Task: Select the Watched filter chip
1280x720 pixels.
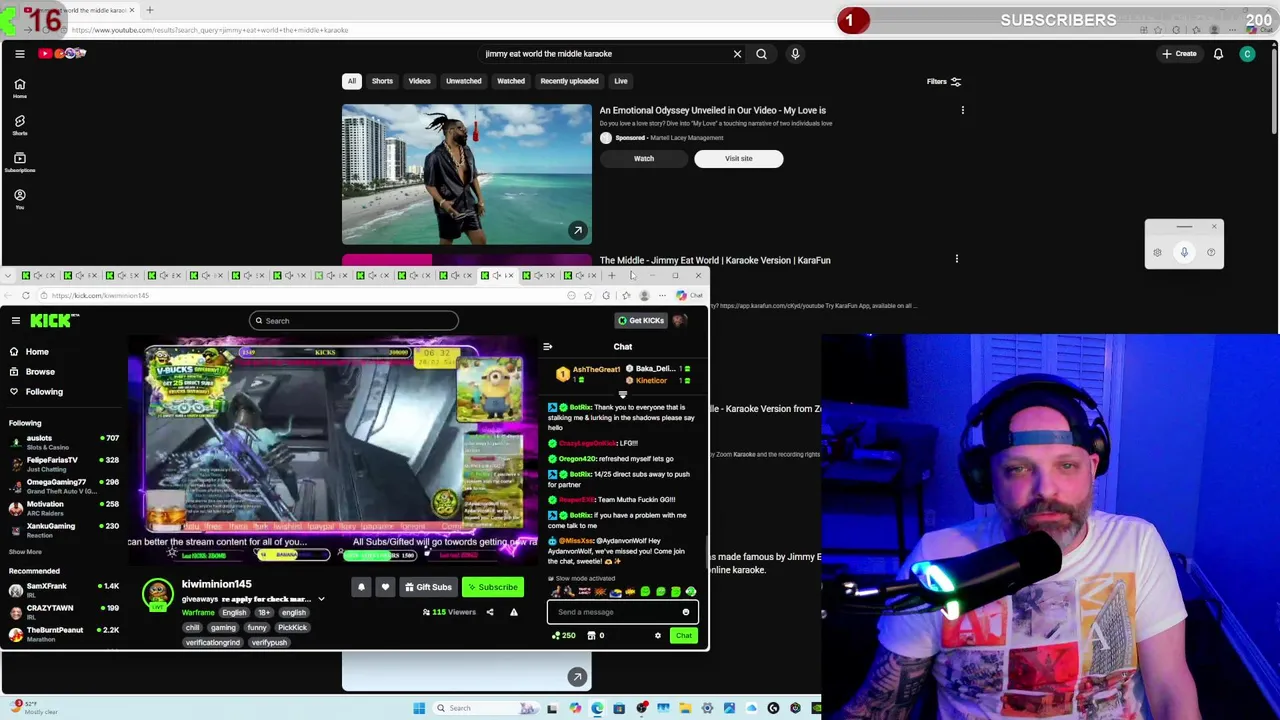Action: pos(511,81)
